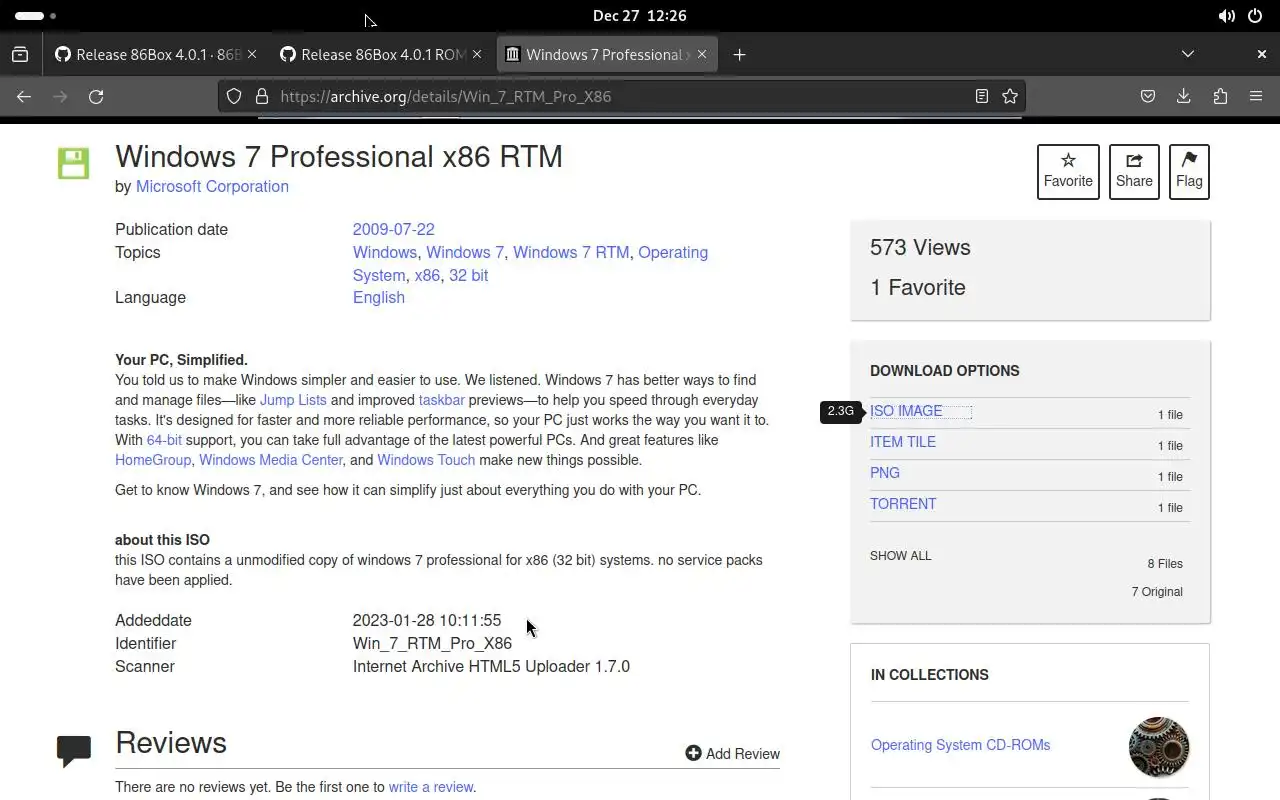The image size is (1280, 800).
Task: Close the 86Box 4.0.1 ROM tab
Action: click(x=476, y=55)
